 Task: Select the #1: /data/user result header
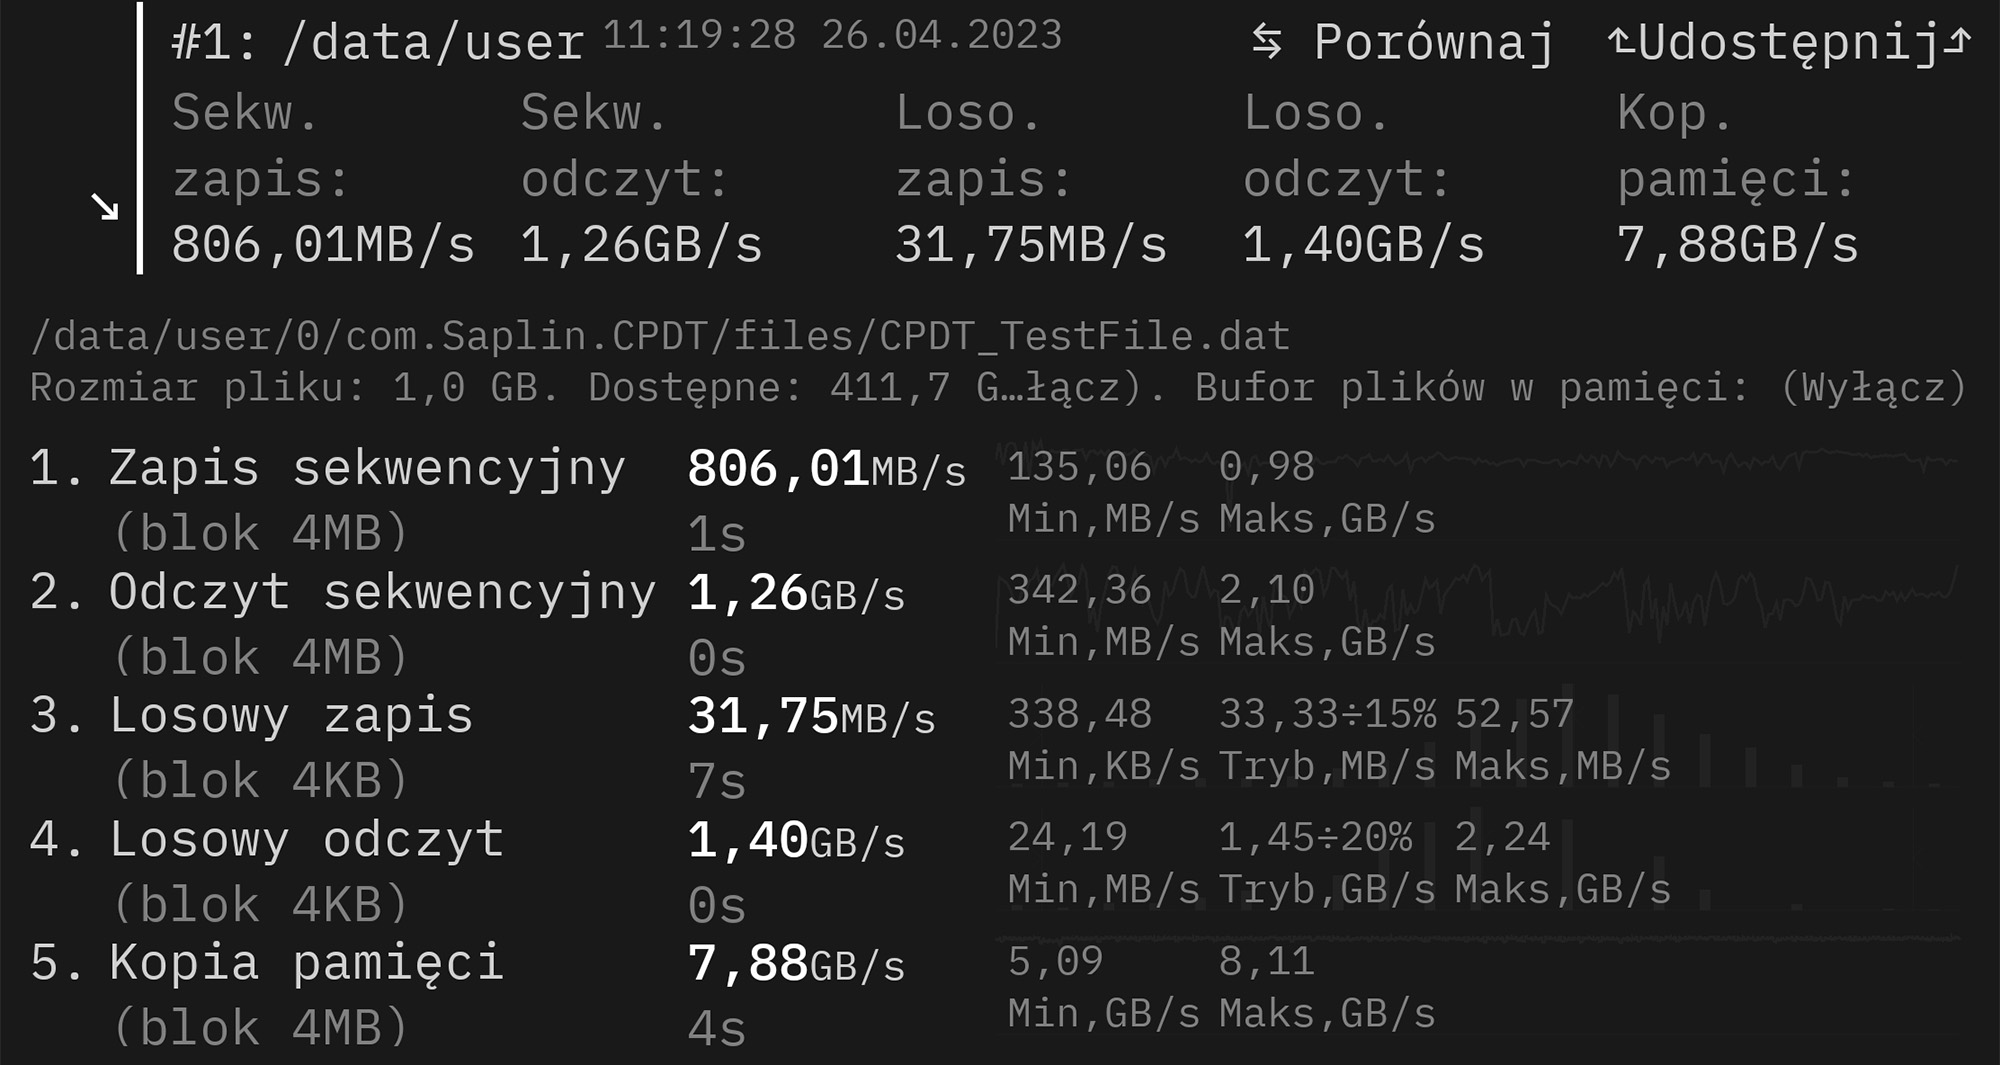(x=377, y=44)
